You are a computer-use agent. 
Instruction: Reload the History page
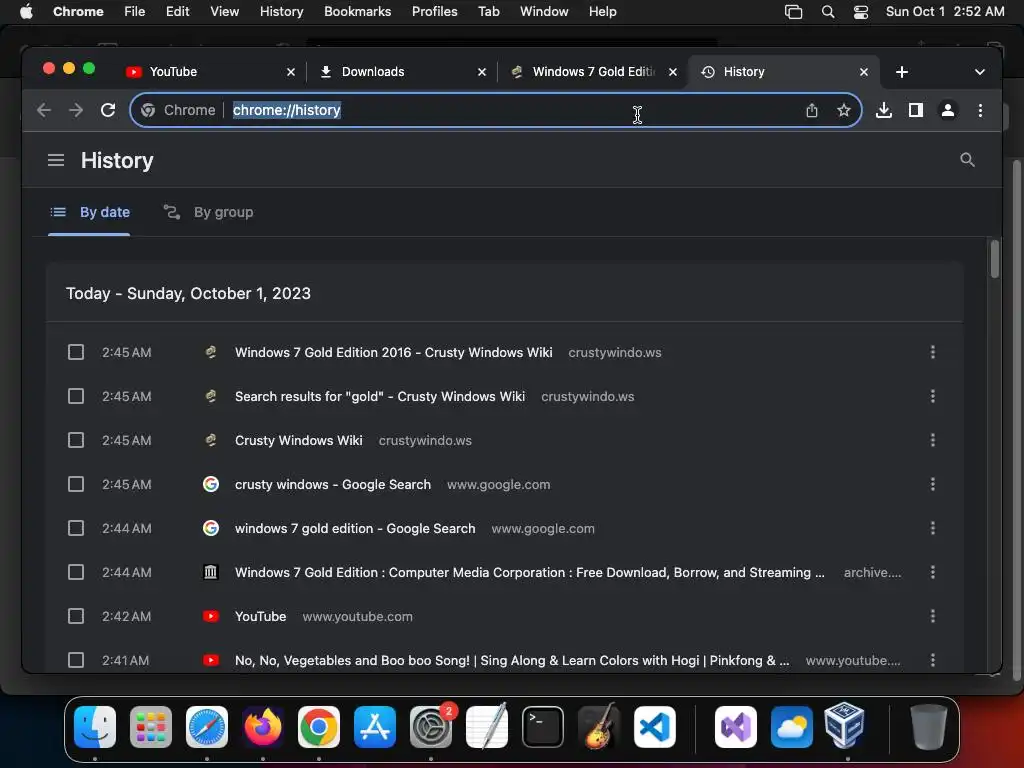point(108,110)
